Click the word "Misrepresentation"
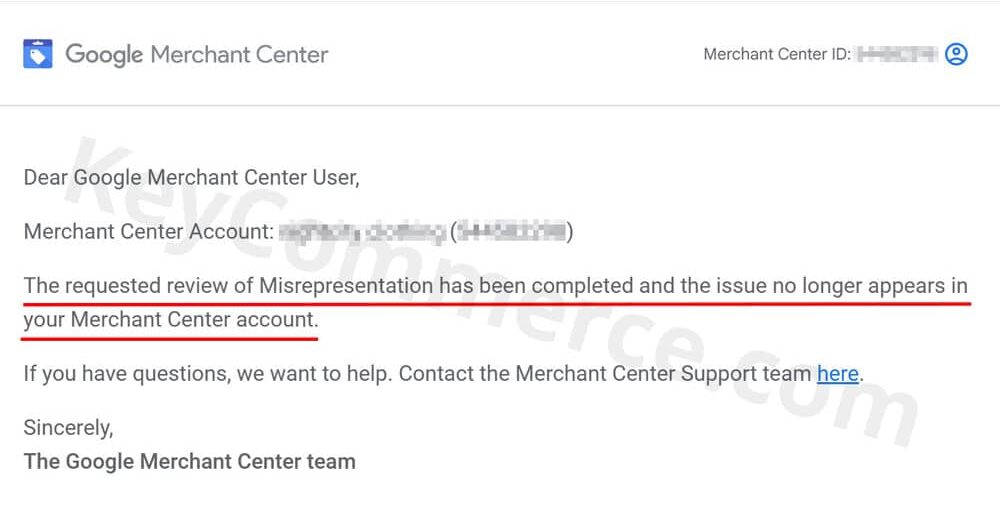This screenshot has width=1000, height=513. coord(346,286)
